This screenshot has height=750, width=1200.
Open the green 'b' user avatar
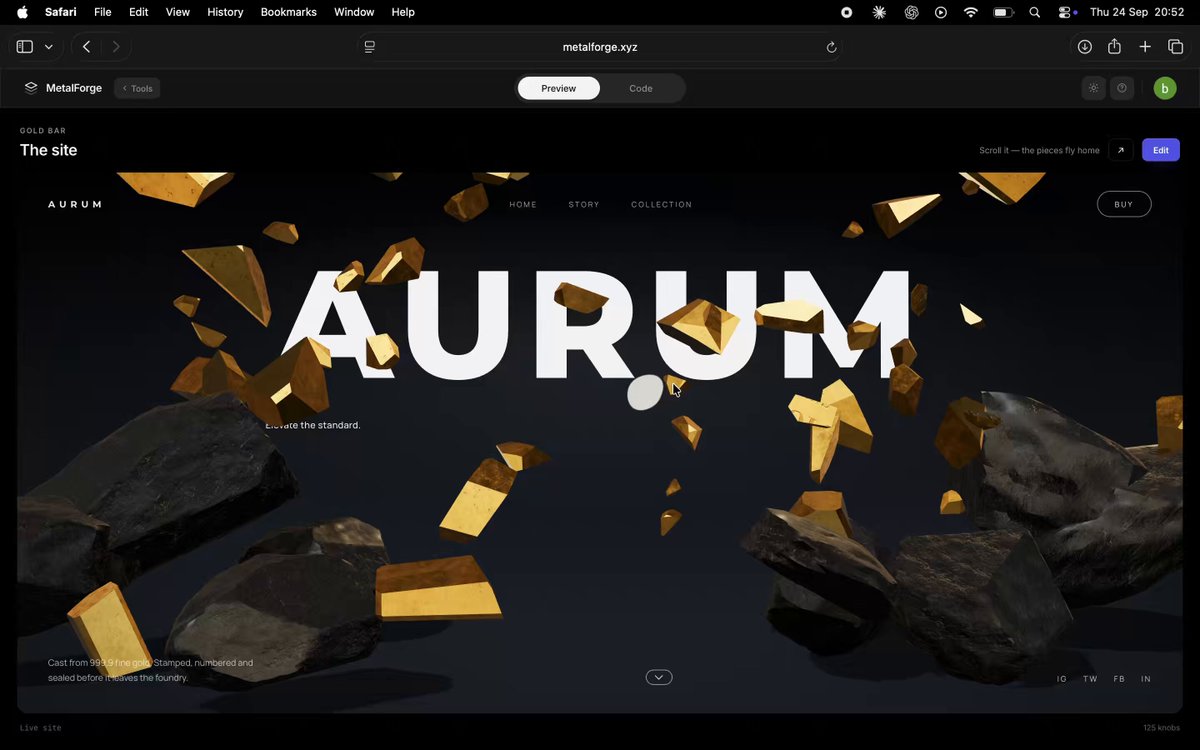pos(1165,88)
